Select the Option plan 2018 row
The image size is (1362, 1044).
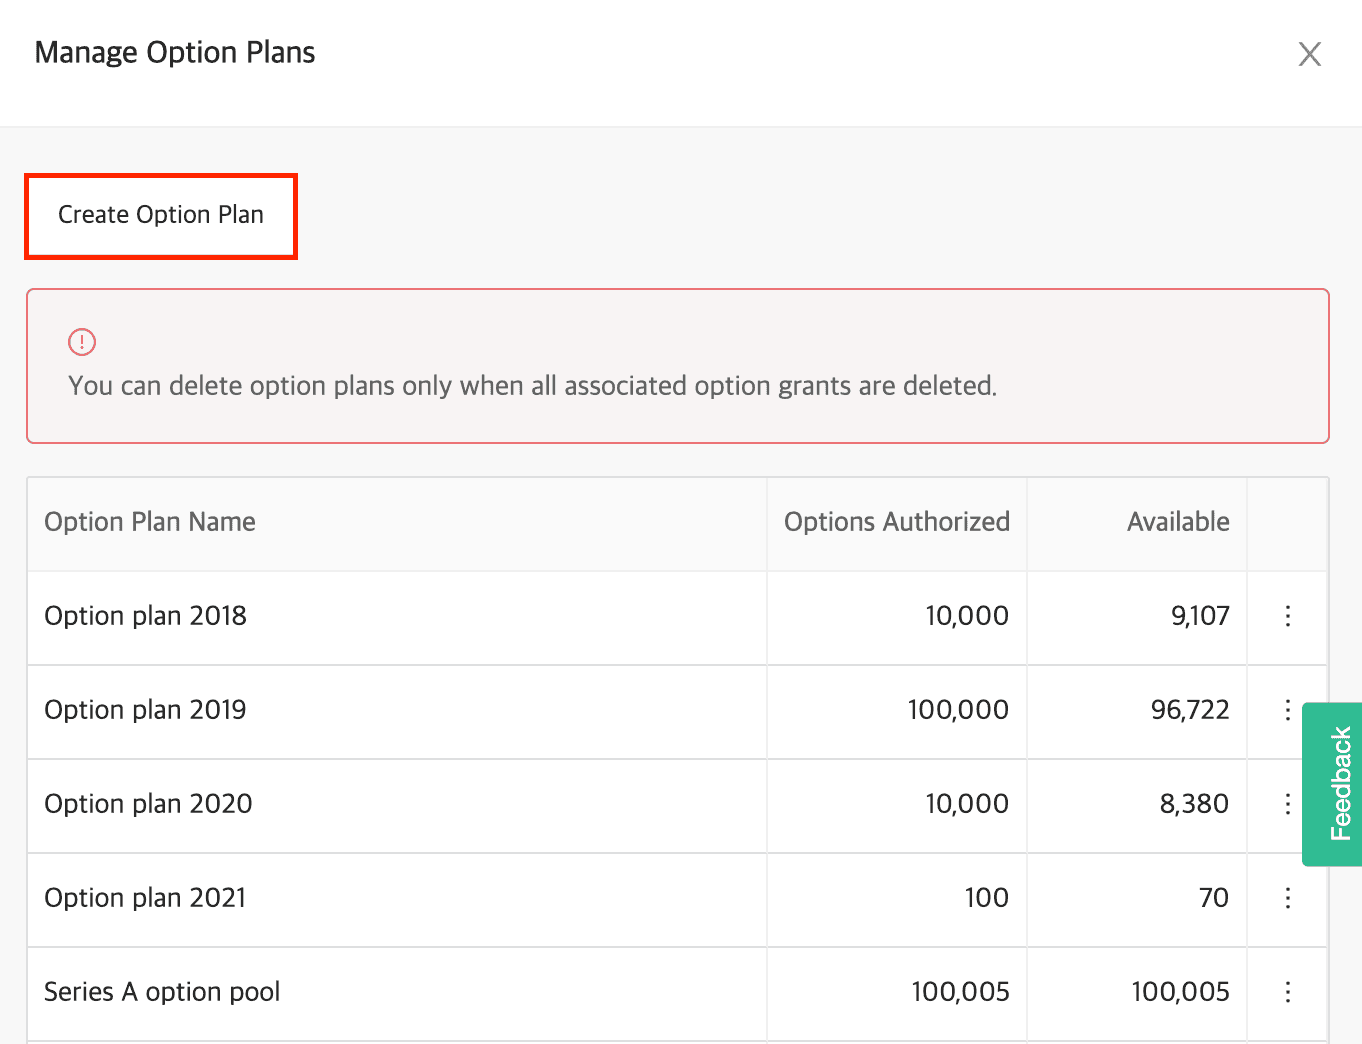[x=400, y=617]
